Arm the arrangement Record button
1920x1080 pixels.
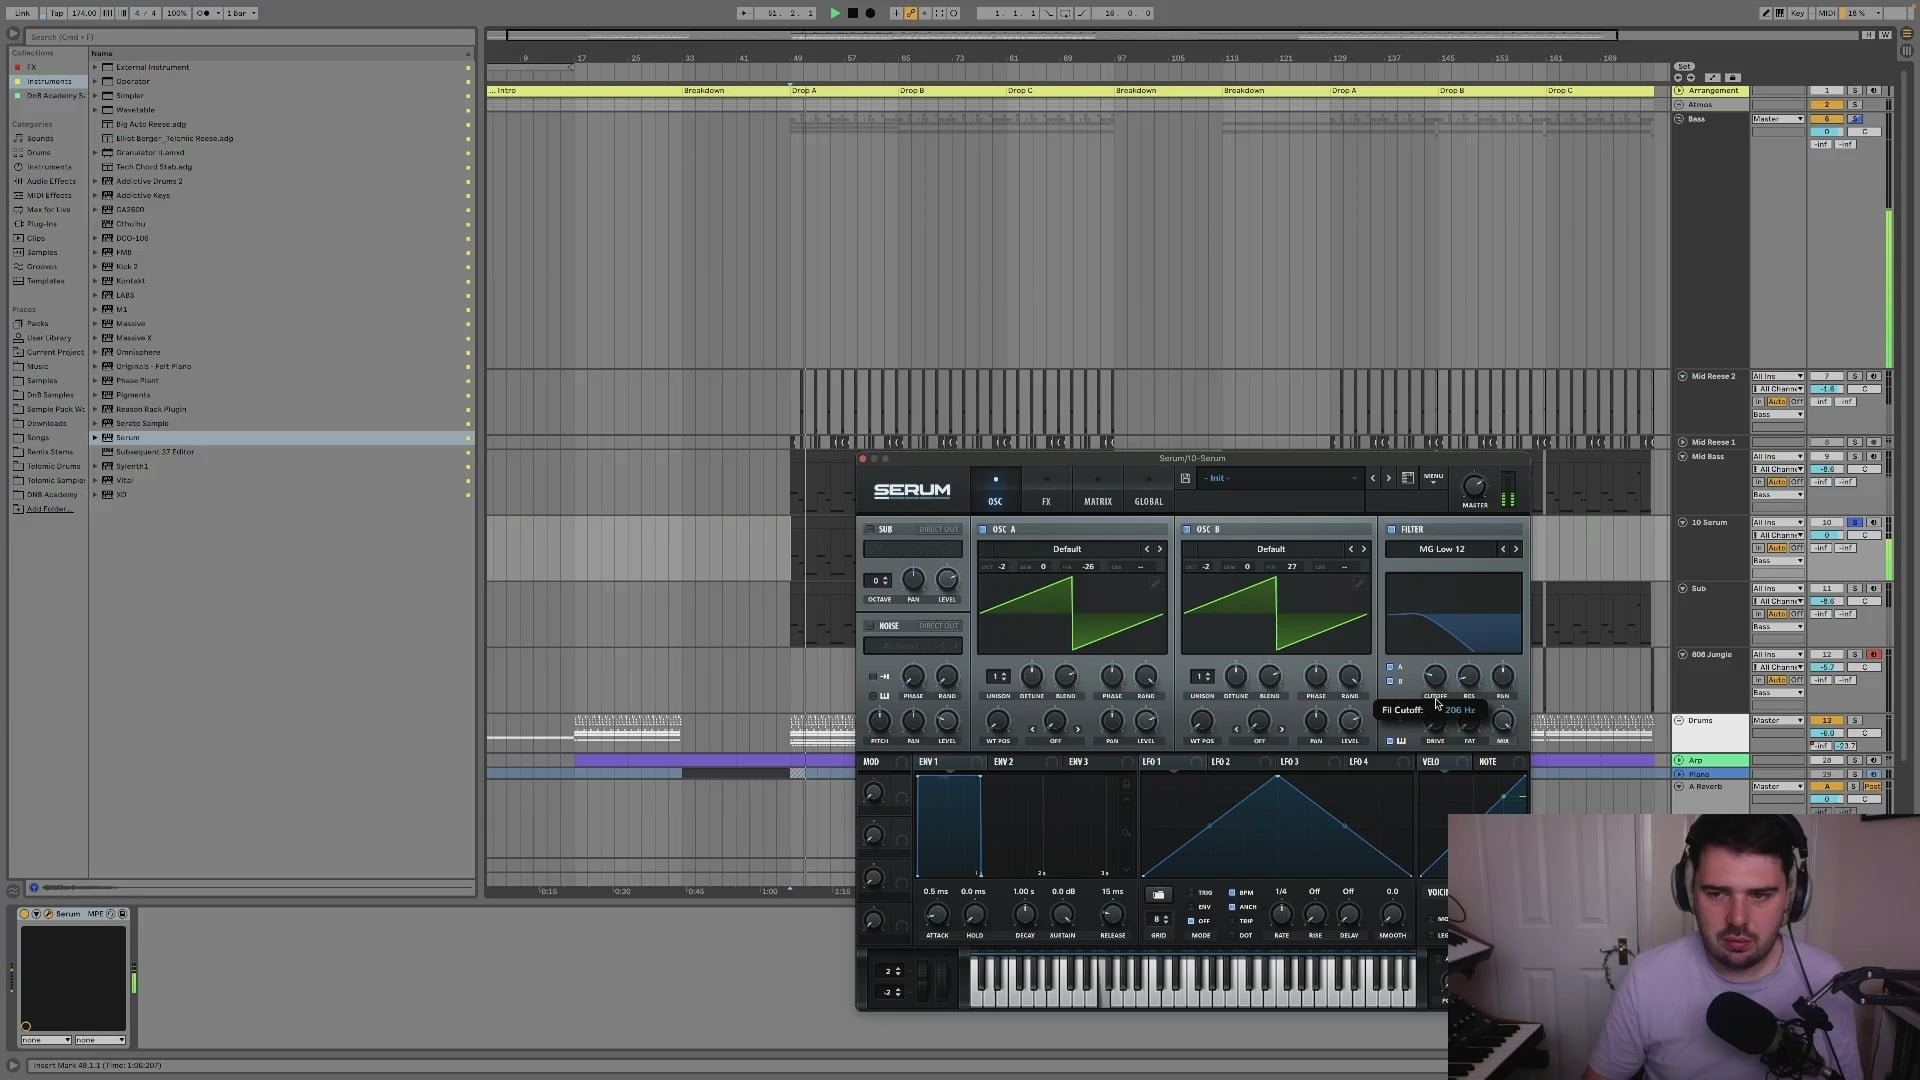pyautogui.click(x=870, y=13)
